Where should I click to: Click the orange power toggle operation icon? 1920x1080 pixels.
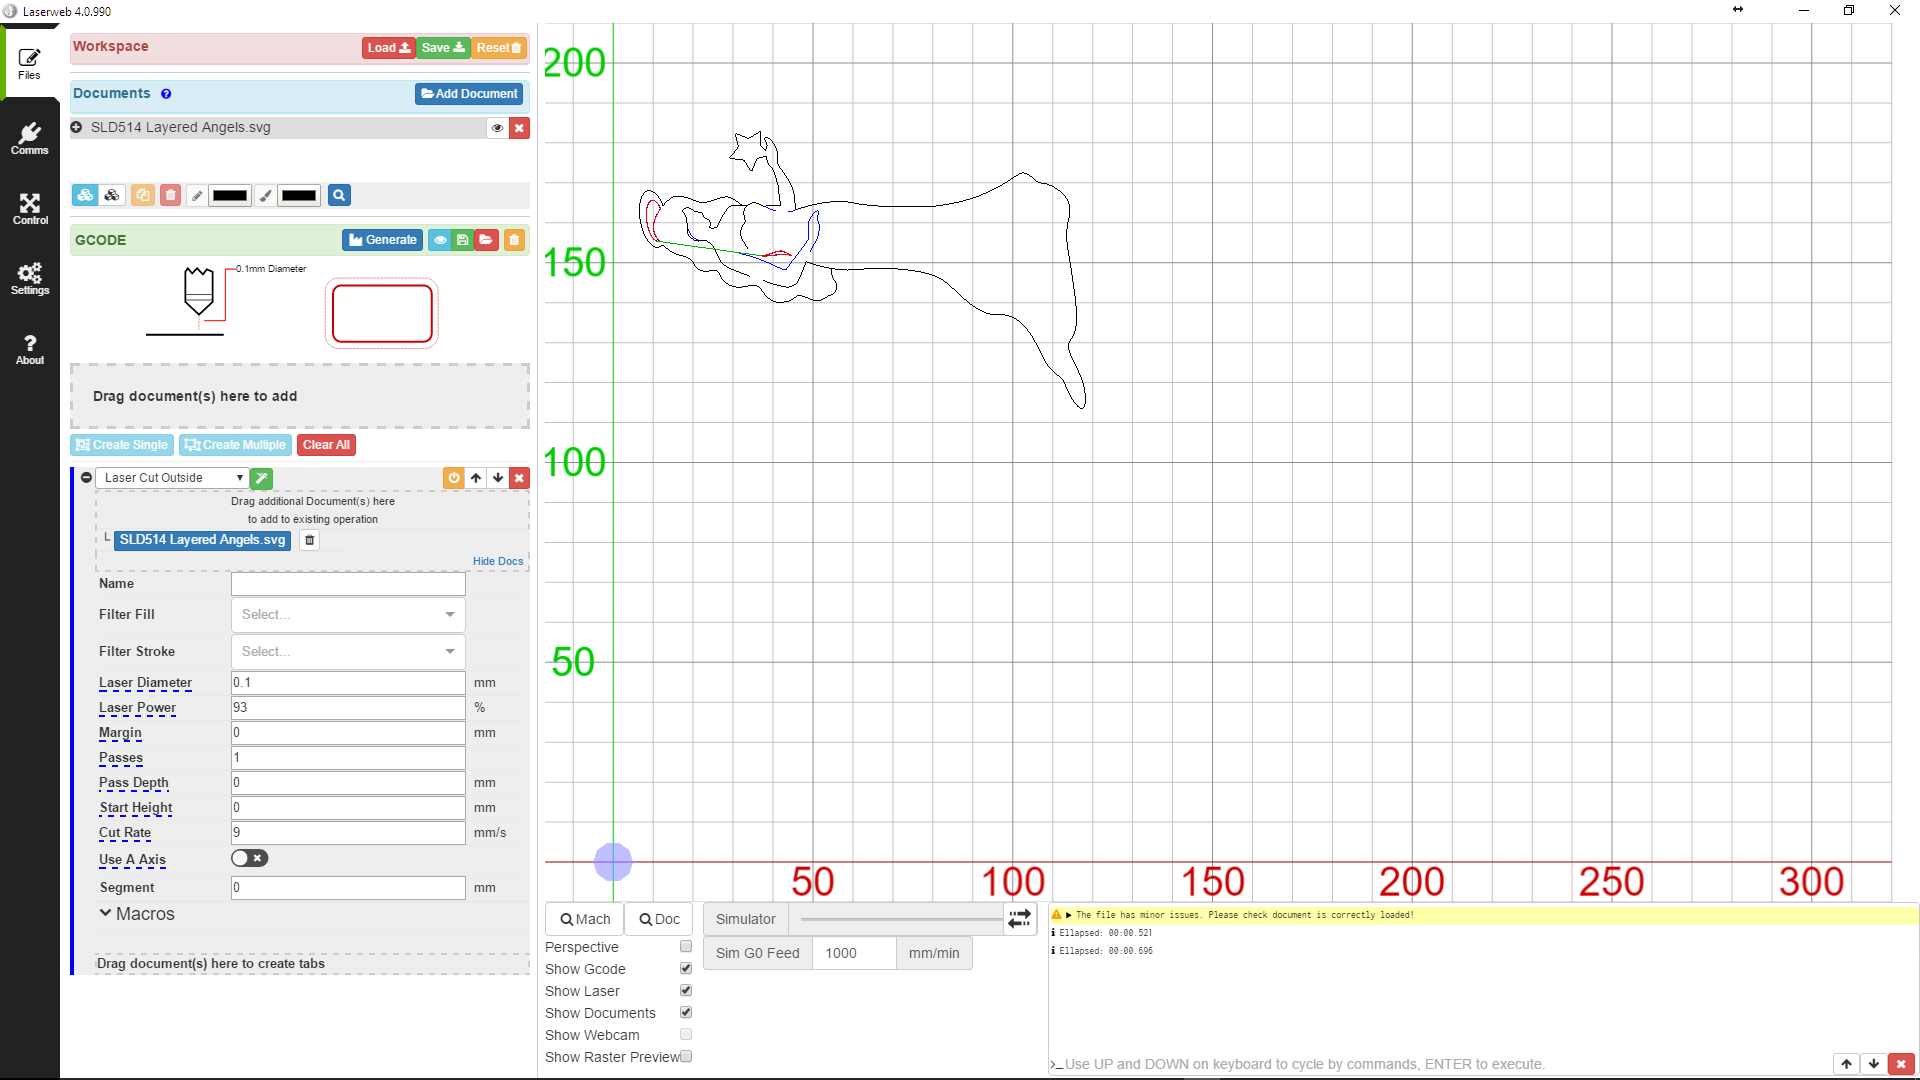click(x=454, y=478)
